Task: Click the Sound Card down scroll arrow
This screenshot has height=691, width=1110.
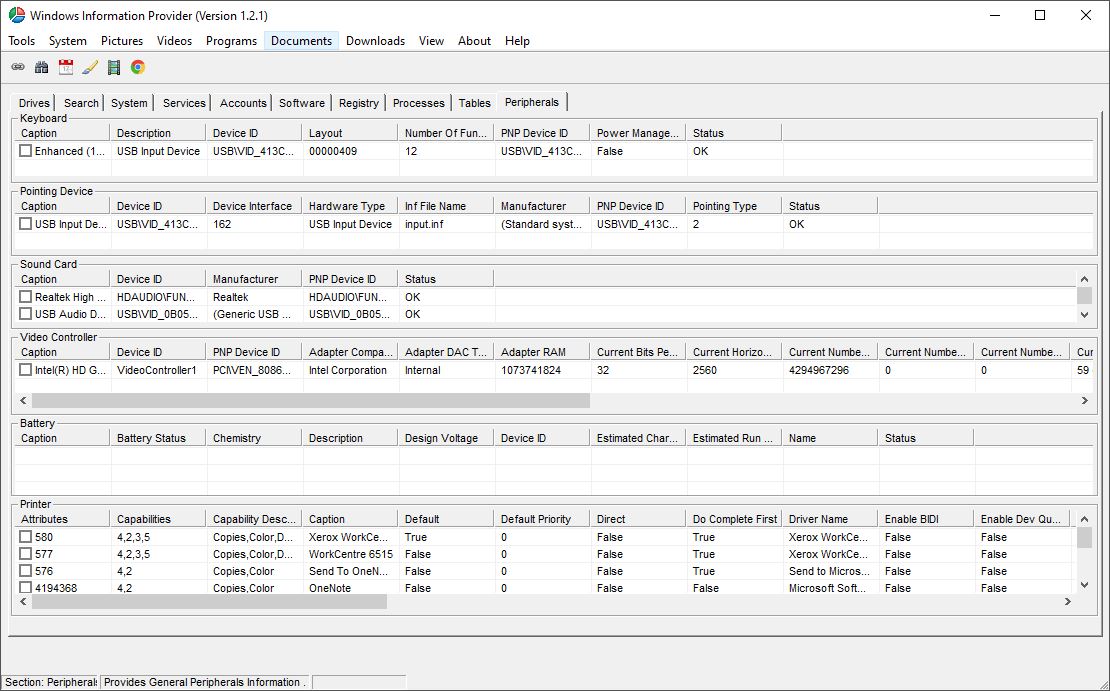Action: [1084, 315]
